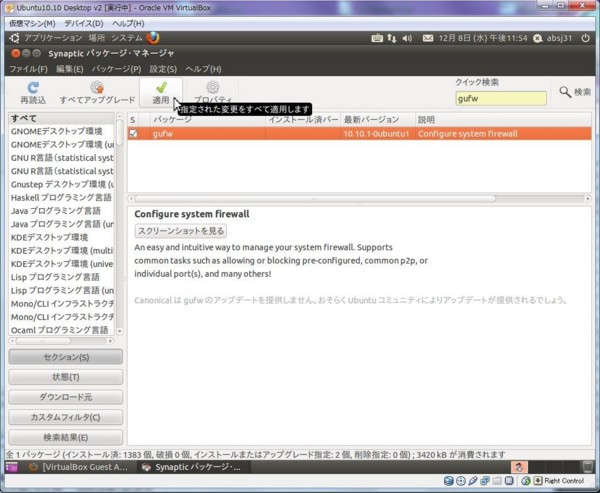
Task: Sort by the S status column header
Action: [x=133, y=119]
